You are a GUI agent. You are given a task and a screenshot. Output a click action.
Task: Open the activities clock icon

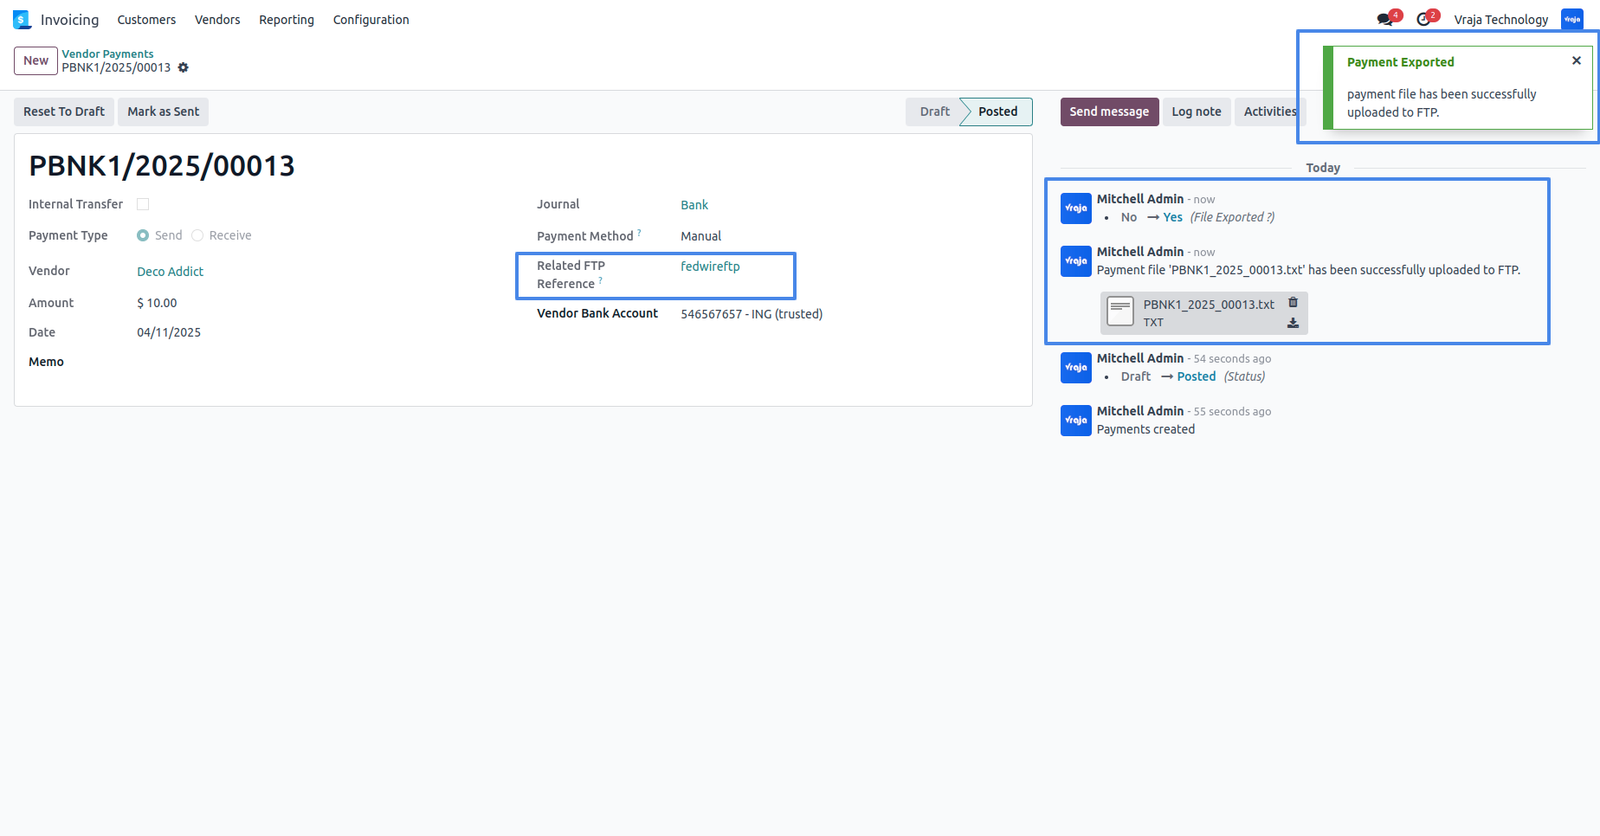click(x=1424, y=20)
